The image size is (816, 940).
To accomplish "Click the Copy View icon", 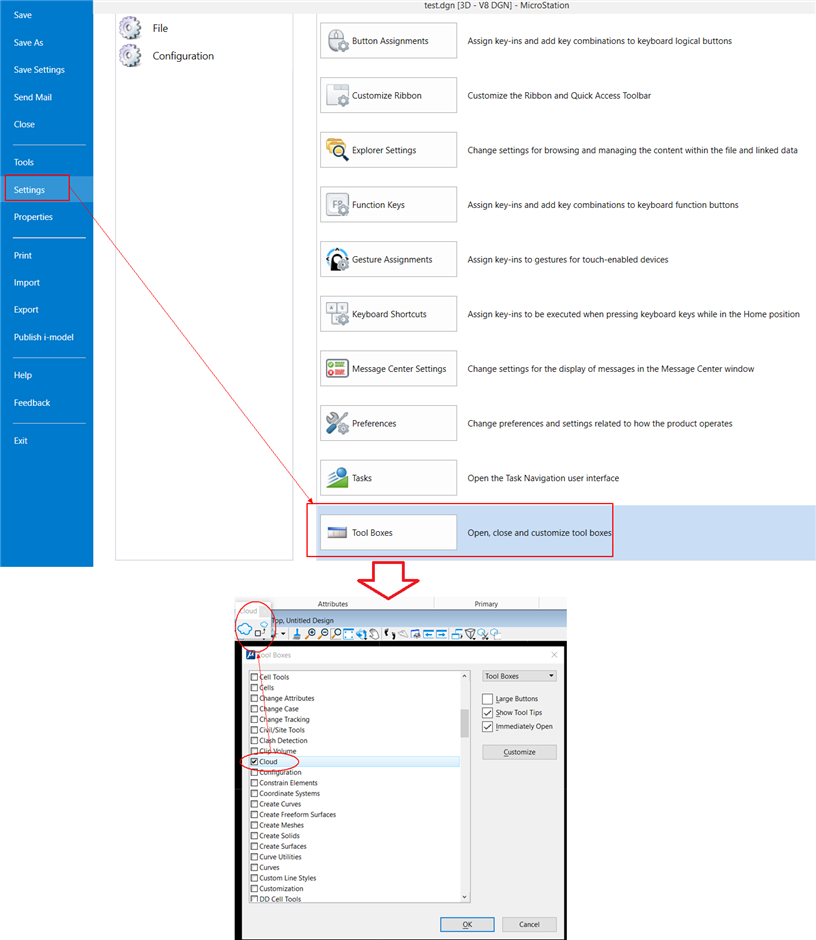I will tap(456, 634).
